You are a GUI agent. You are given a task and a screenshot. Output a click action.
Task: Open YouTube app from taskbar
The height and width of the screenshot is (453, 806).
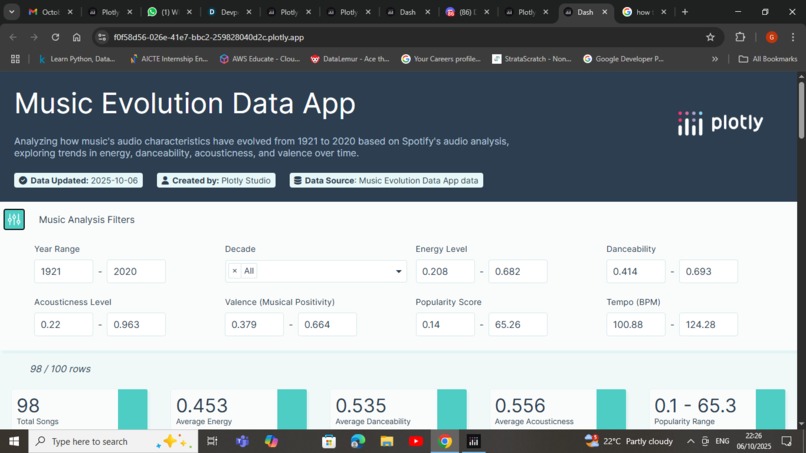click(415, 441)
